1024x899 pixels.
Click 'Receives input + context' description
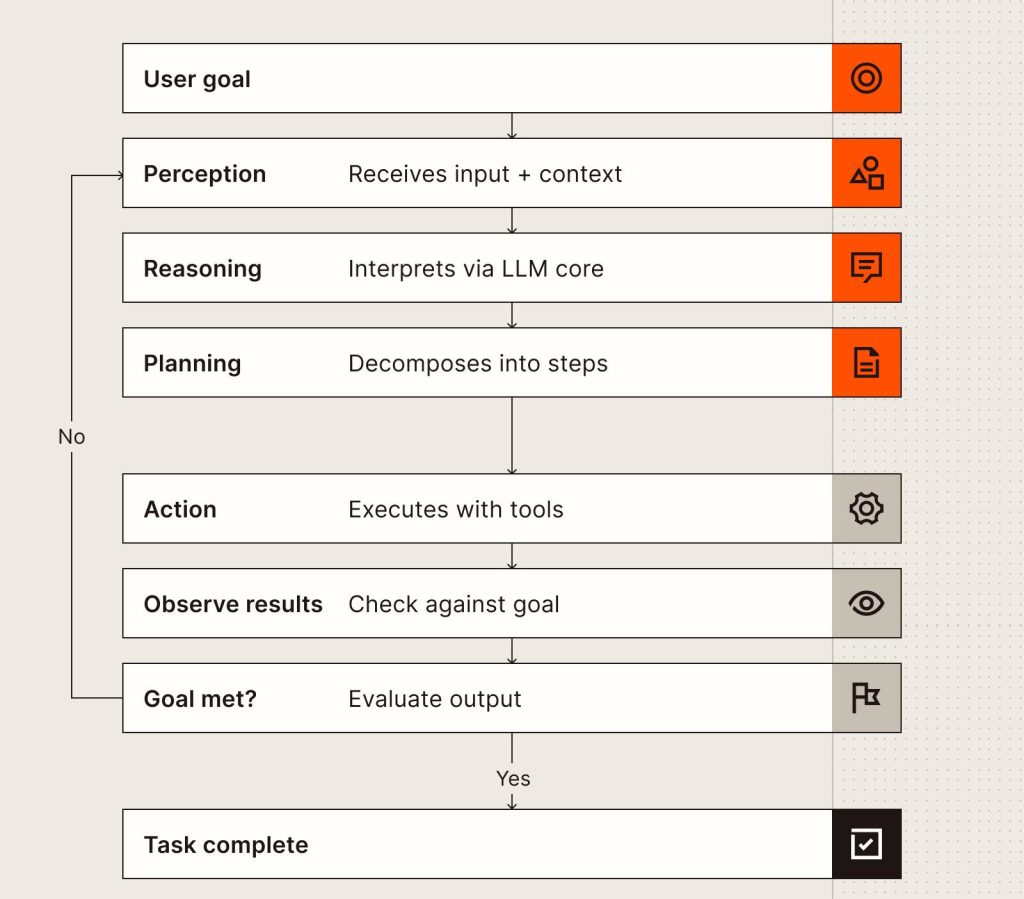[x=485, y=174]
